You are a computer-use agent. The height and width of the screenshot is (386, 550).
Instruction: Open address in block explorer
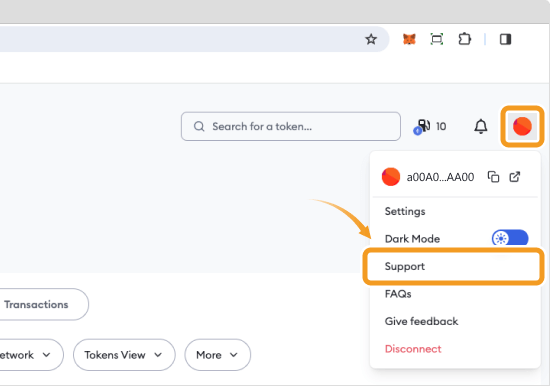(x=515, y=177)
